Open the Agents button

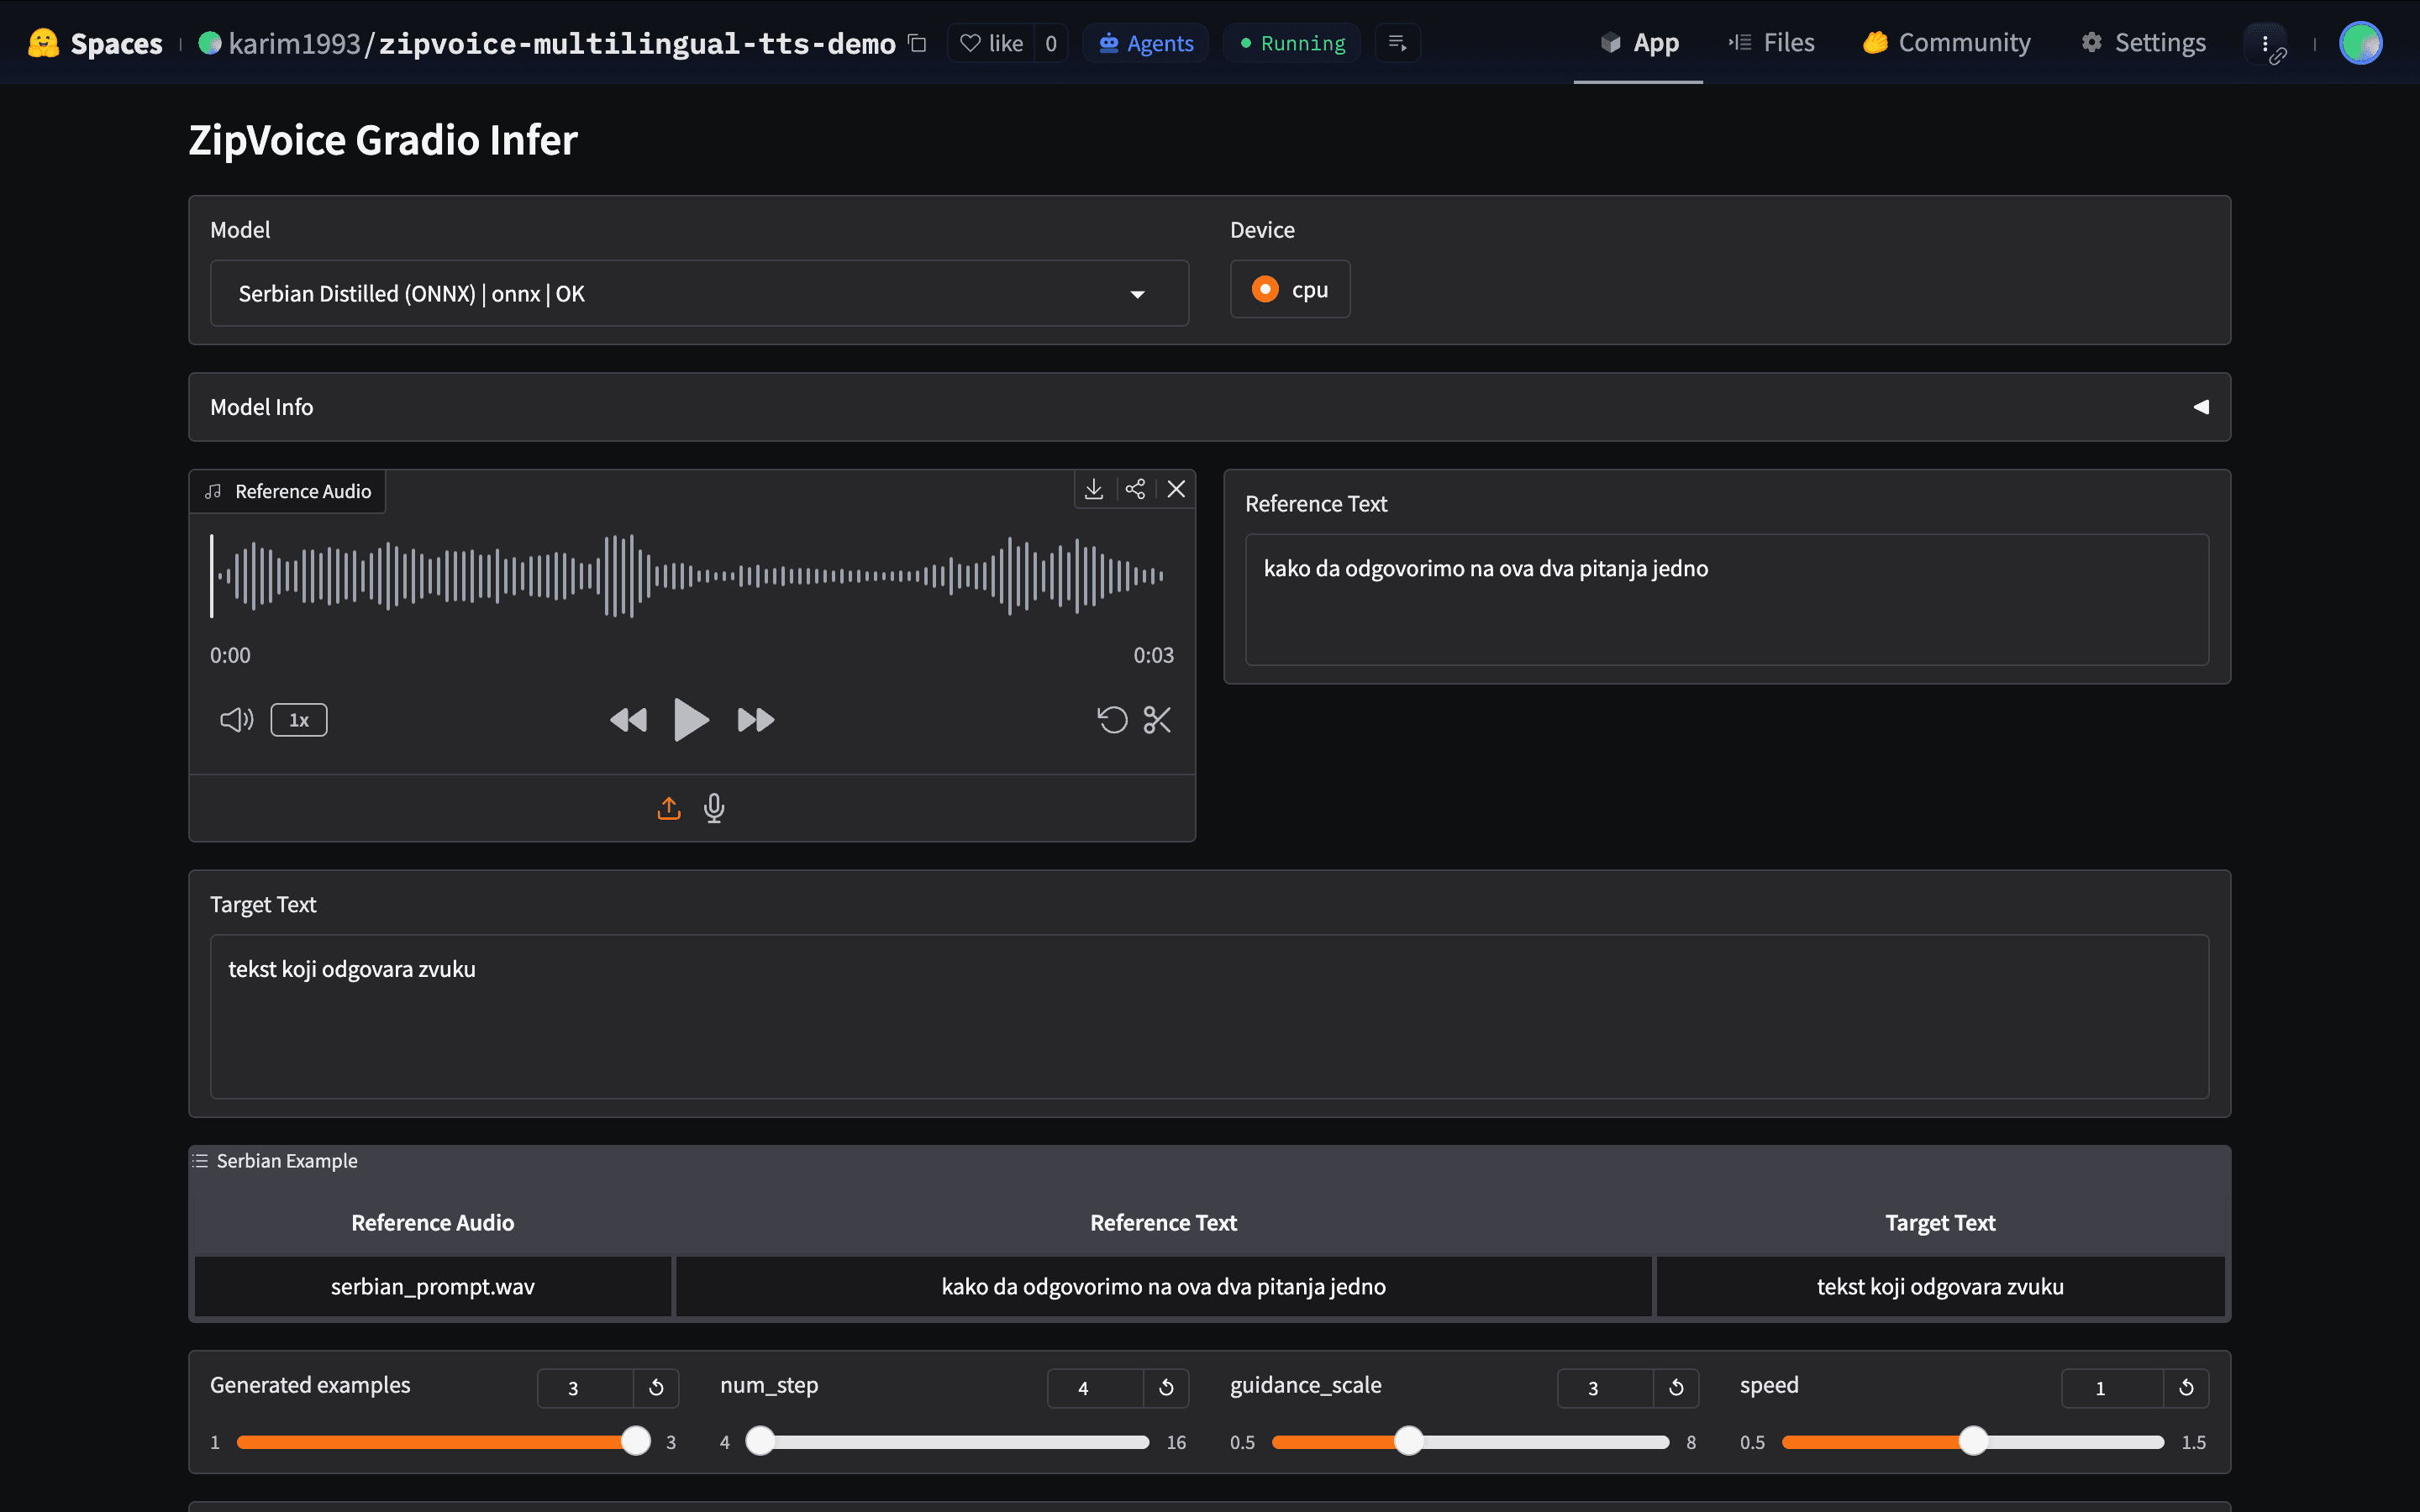click(x=1146, y=43)
